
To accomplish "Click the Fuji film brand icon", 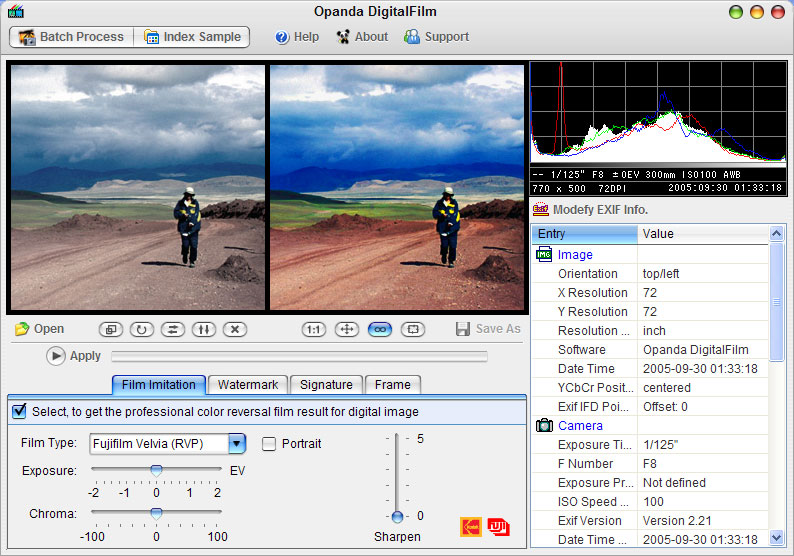I will pos(499,527).
